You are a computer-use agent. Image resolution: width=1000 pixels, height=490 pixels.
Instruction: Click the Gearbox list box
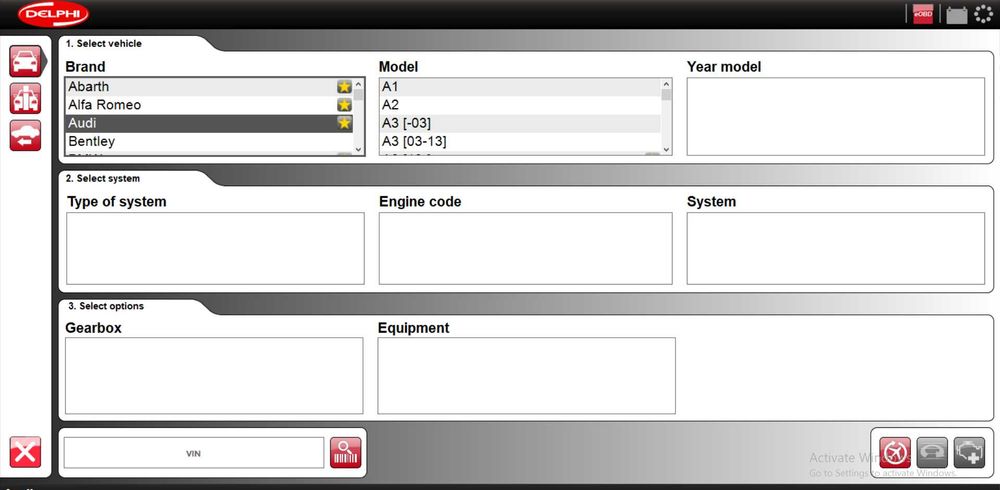(x=214, y=376)
